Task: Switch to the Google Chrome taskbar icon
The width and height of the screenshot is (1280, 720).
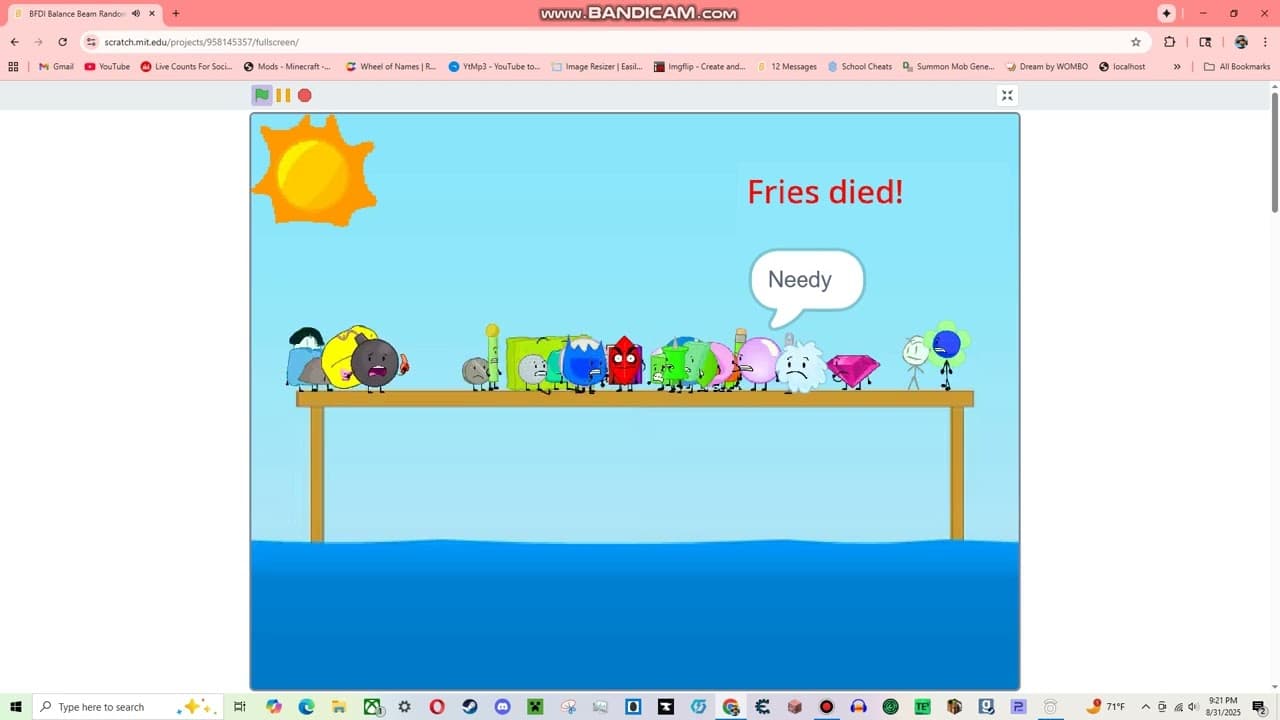Action: point(731,707)
